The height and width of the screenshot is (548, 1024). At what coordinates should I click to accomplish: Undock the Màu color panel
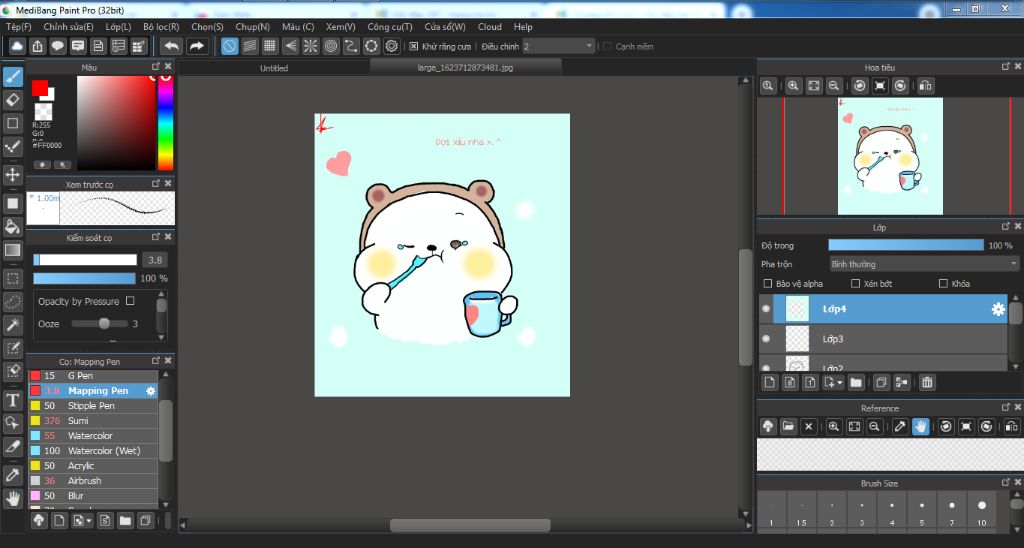click(x=155, y=67)
